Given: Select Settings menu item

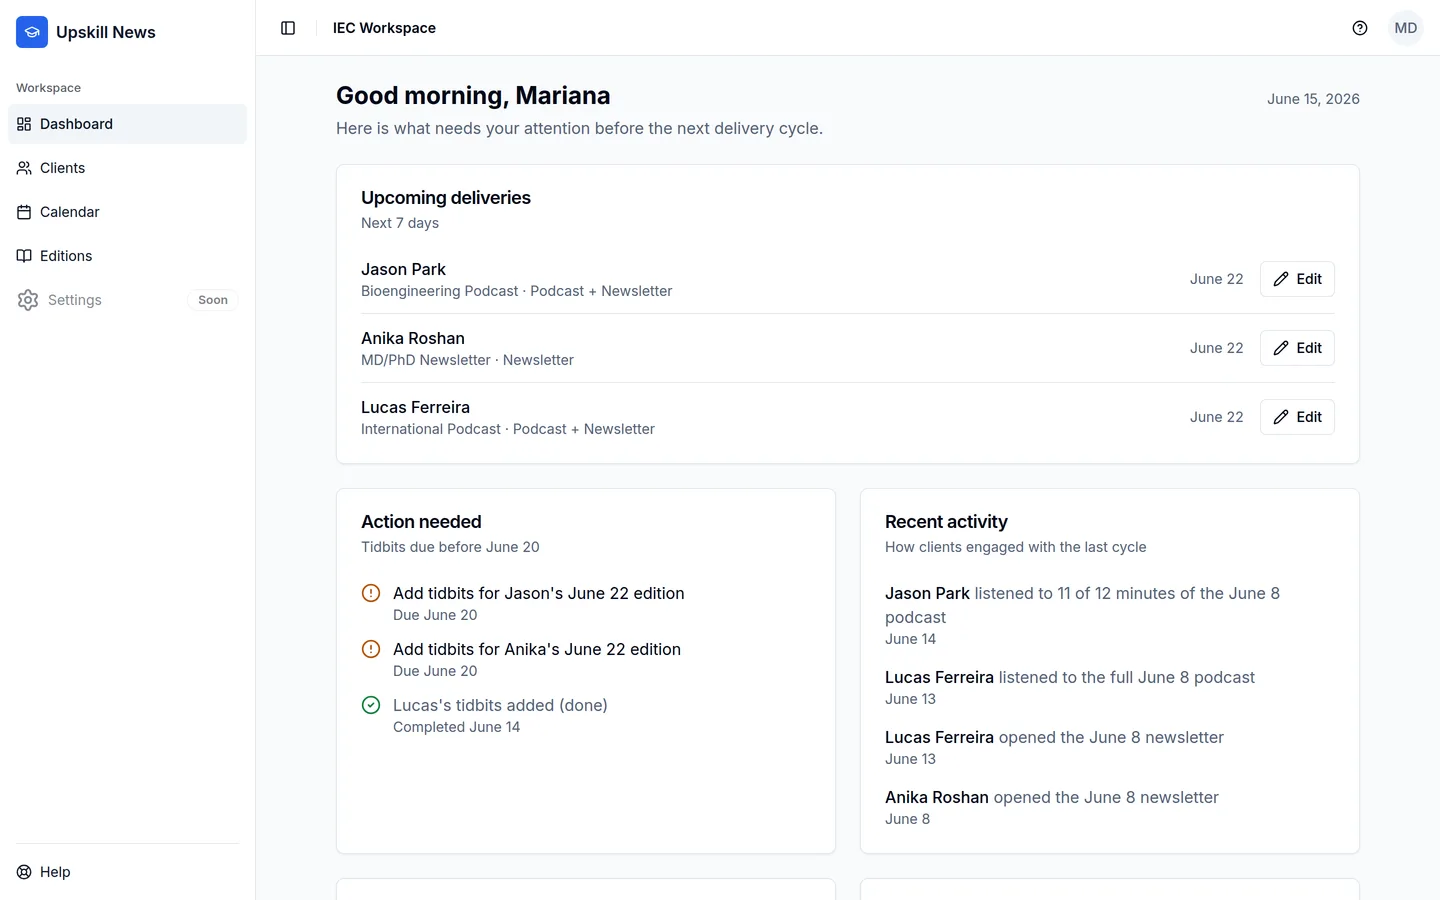Looking at the screenshot, I should tap(127, 300).
